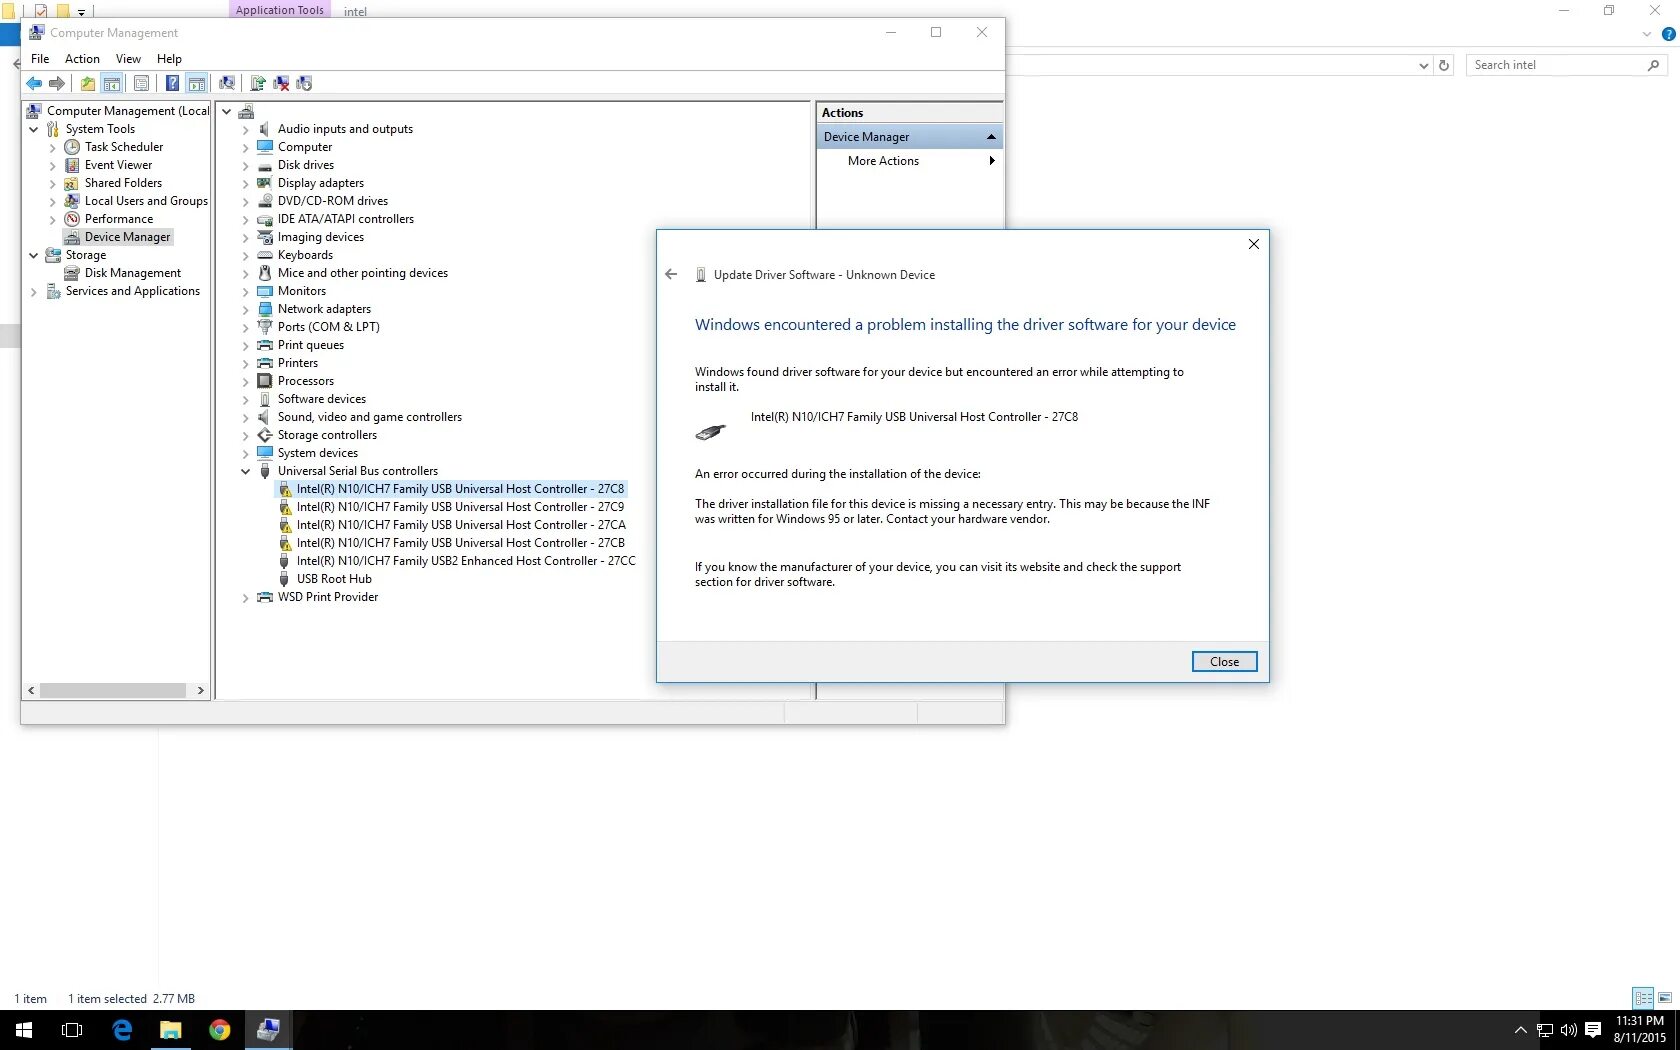Click the Update Driver Software toolbar icon
This screenshot has width=1680, height=1050.
point(258,84)
